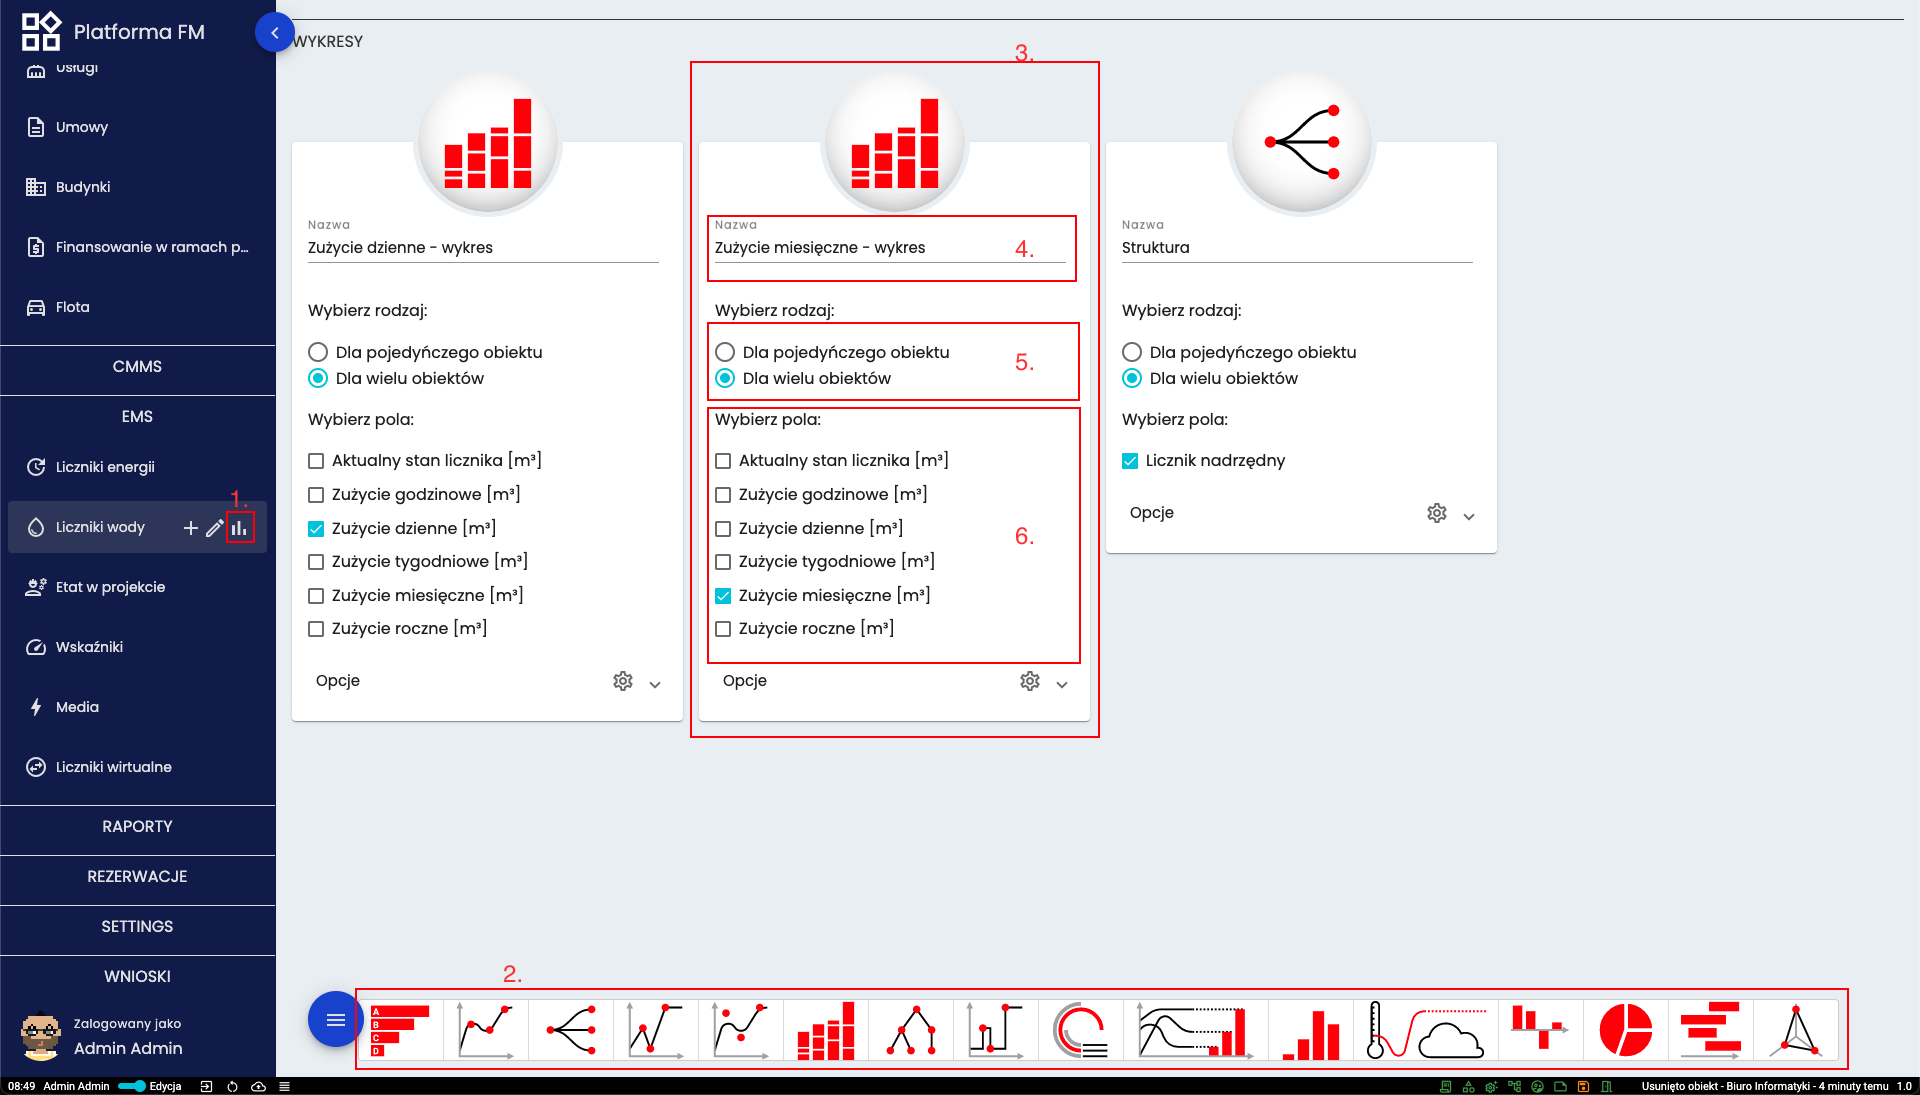
Task: Expand the CMMS sidebar section
Action: point(138,367)
